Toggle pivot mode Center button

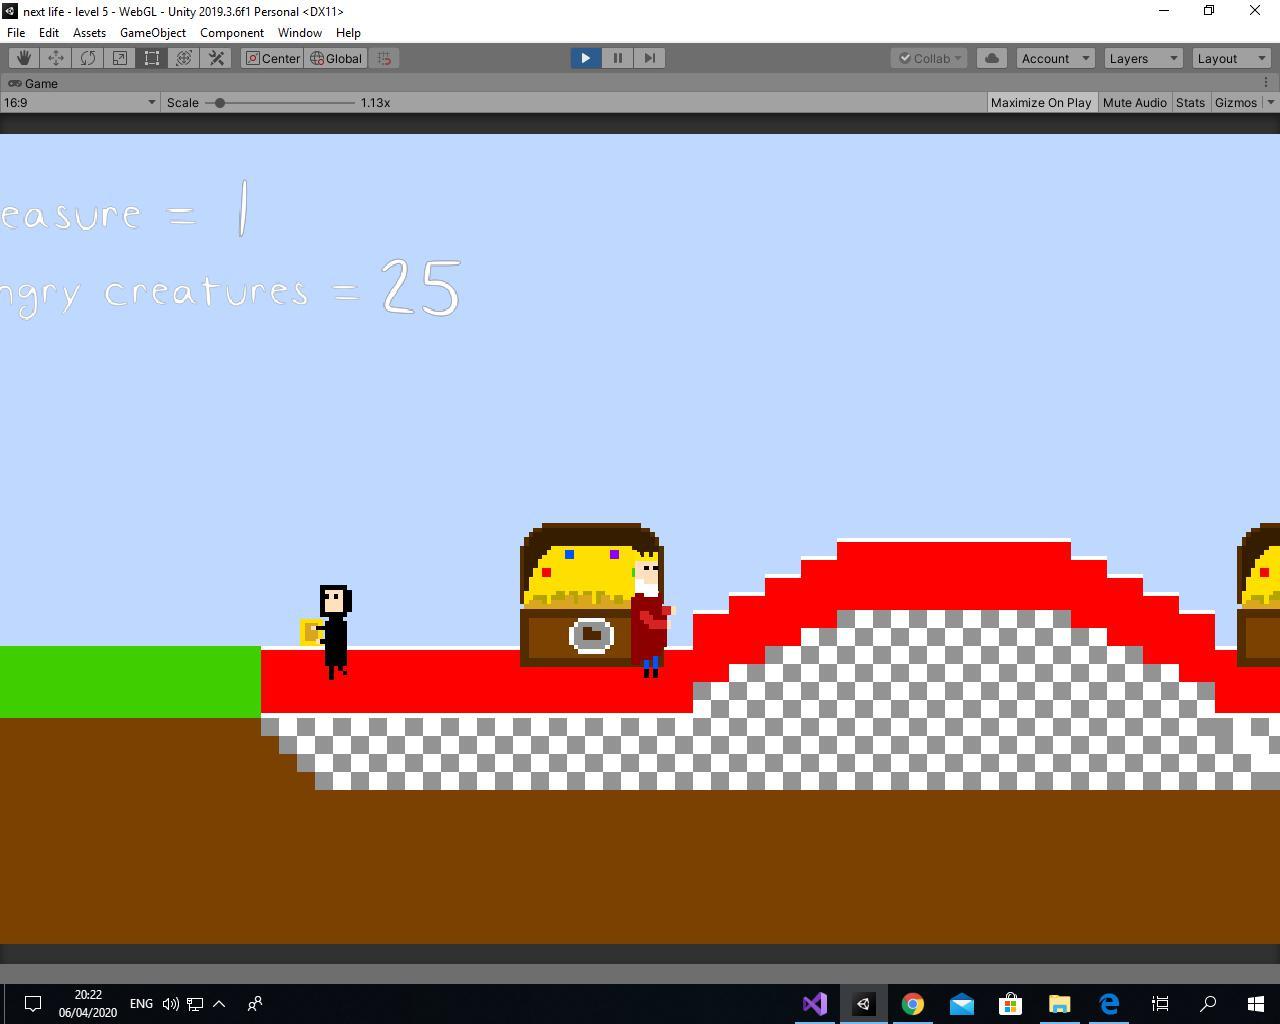[273, 58]
